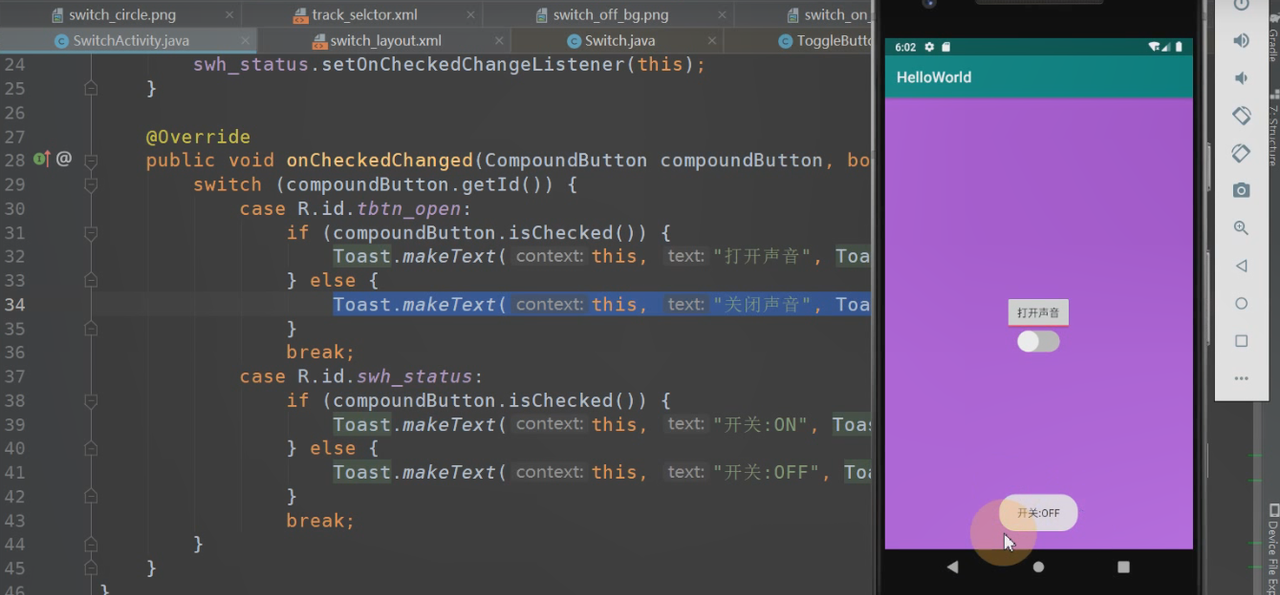Click the "关闭声音" string on line 34

click(x=761, y=304)
